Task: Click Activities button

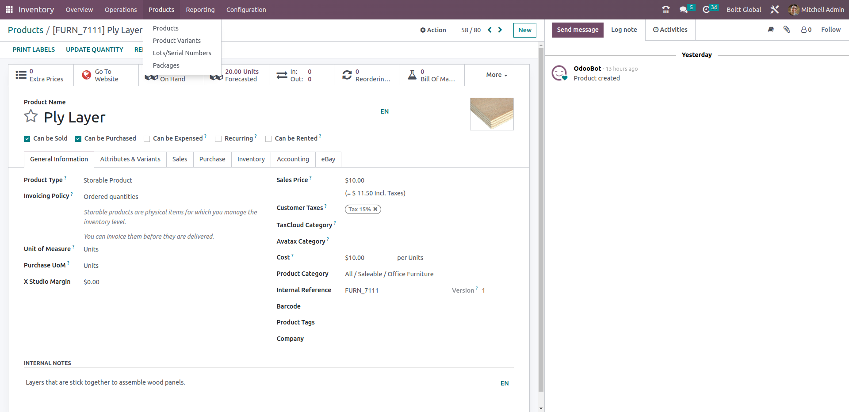Action: (x=670, y=30)
